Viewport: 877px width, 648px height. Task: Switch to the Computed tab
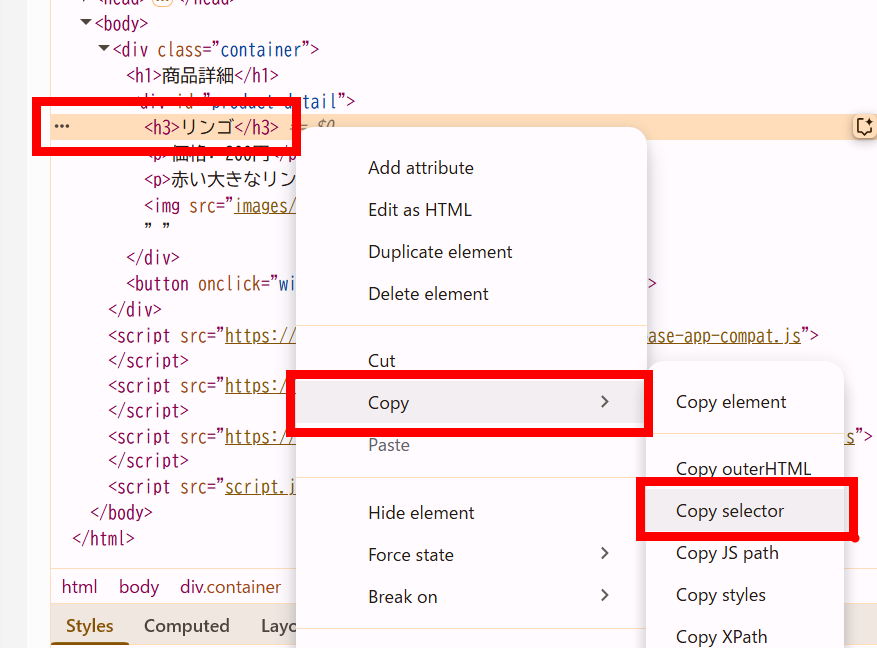click(x=187, y=626)
